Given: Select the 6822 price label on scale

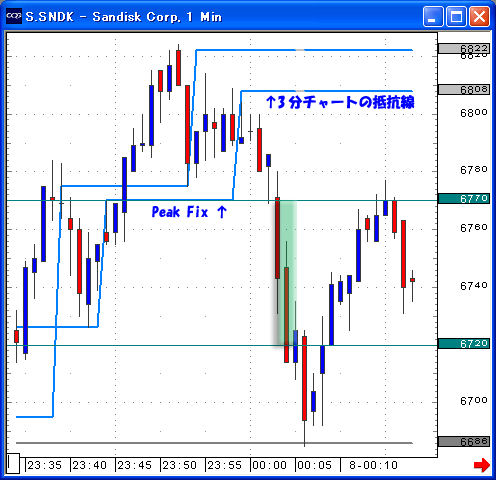Looking at the screenshot, I should (464, 49).
